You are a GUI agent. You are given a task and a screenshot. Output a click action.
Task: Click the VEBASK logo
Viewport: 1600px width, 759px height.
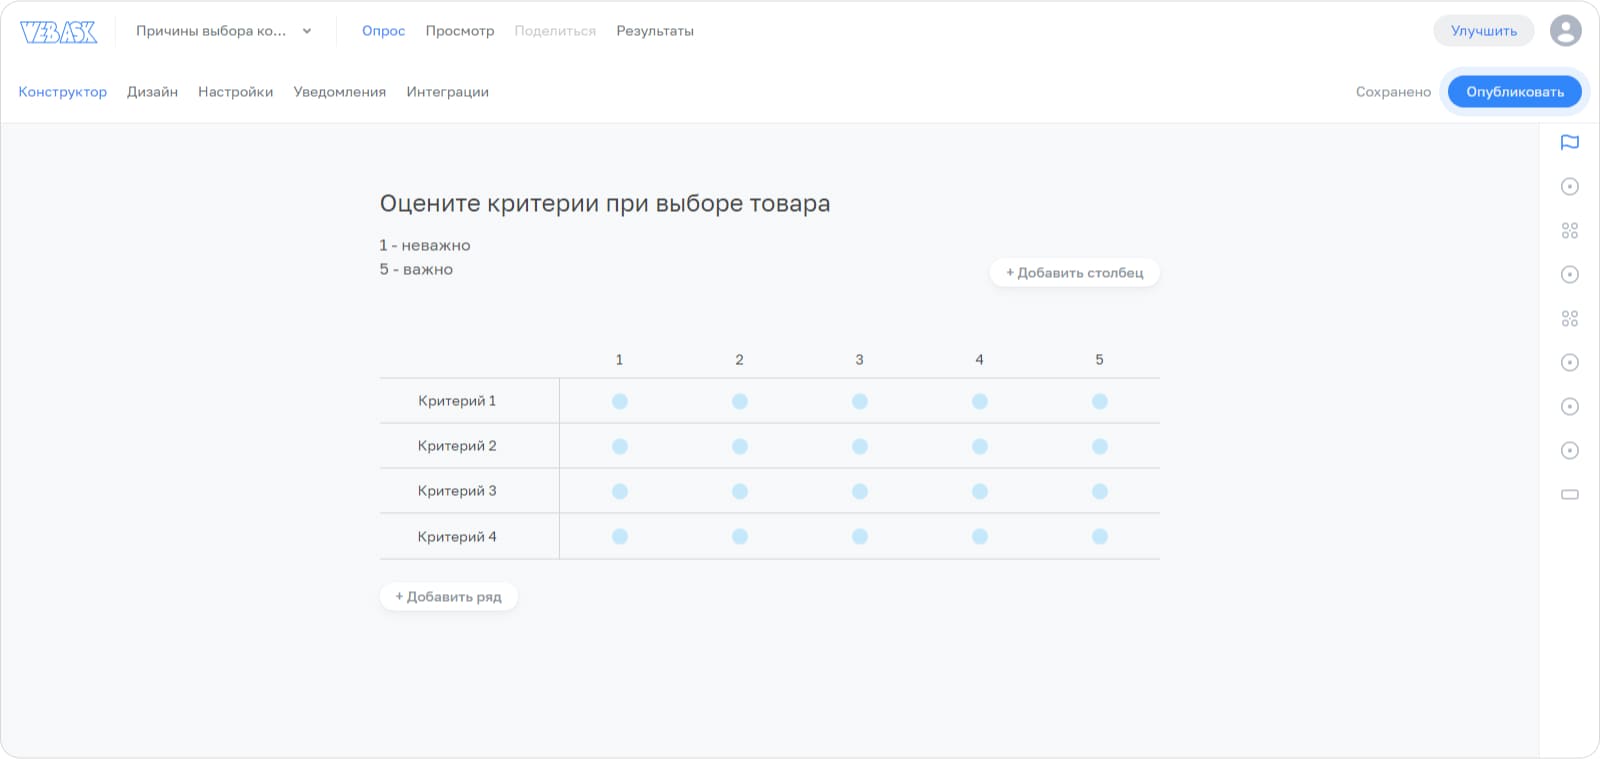tap(59, 32)
